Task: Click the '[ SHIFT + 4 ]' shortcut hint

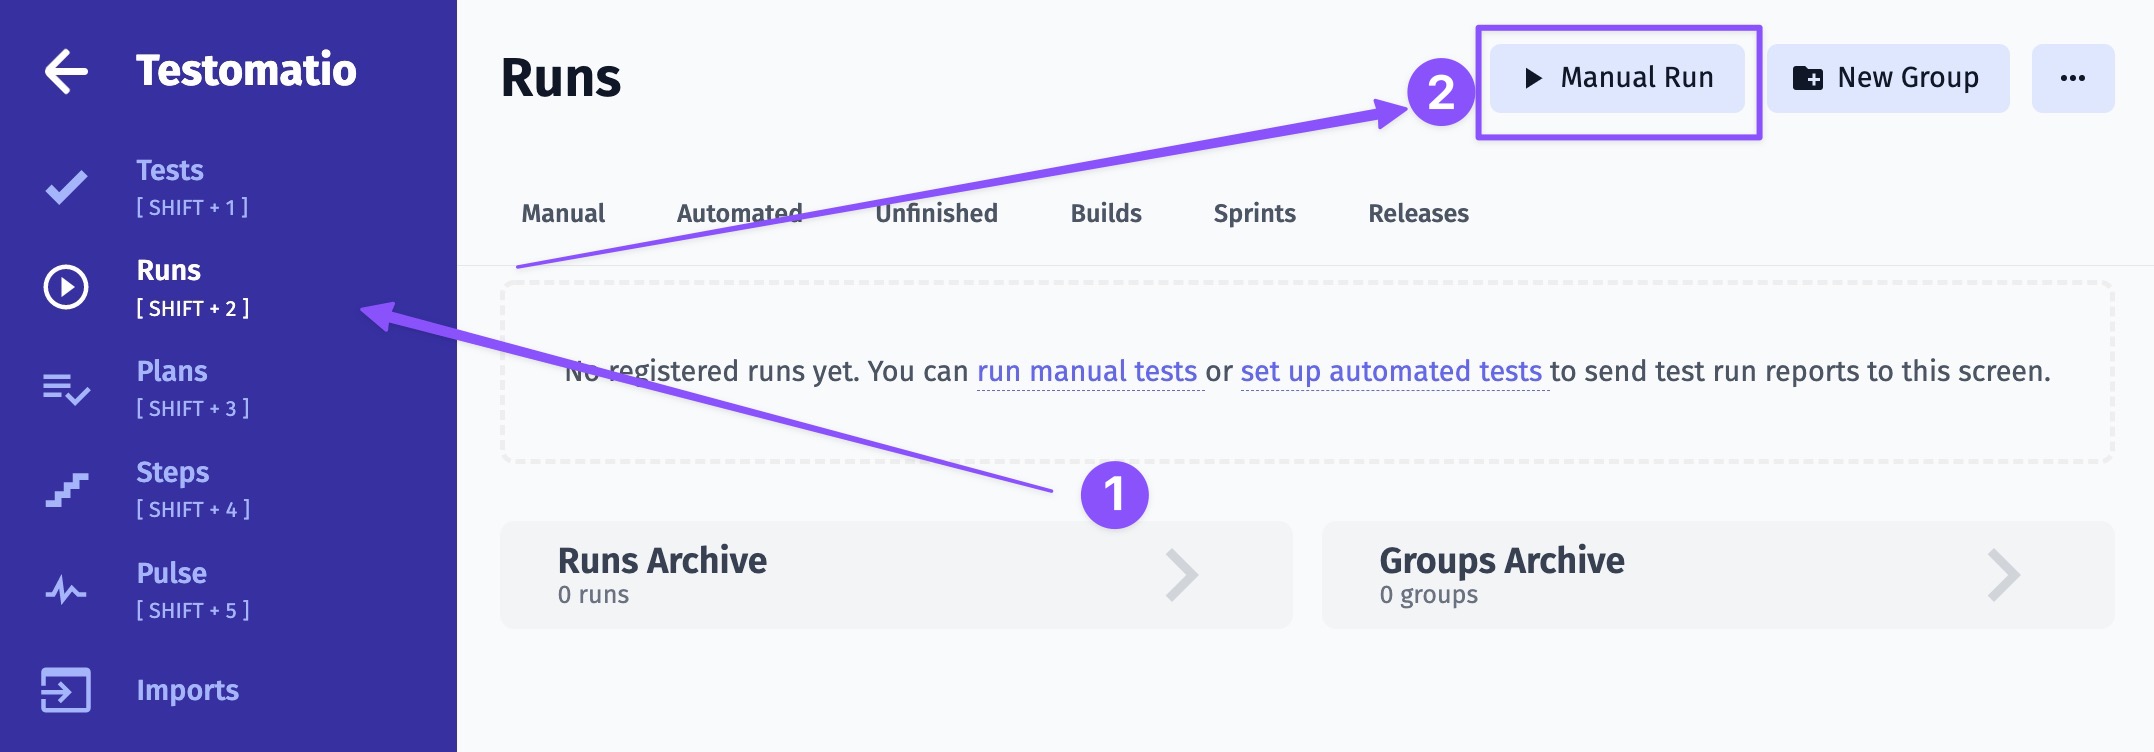Action: (193, 510)
